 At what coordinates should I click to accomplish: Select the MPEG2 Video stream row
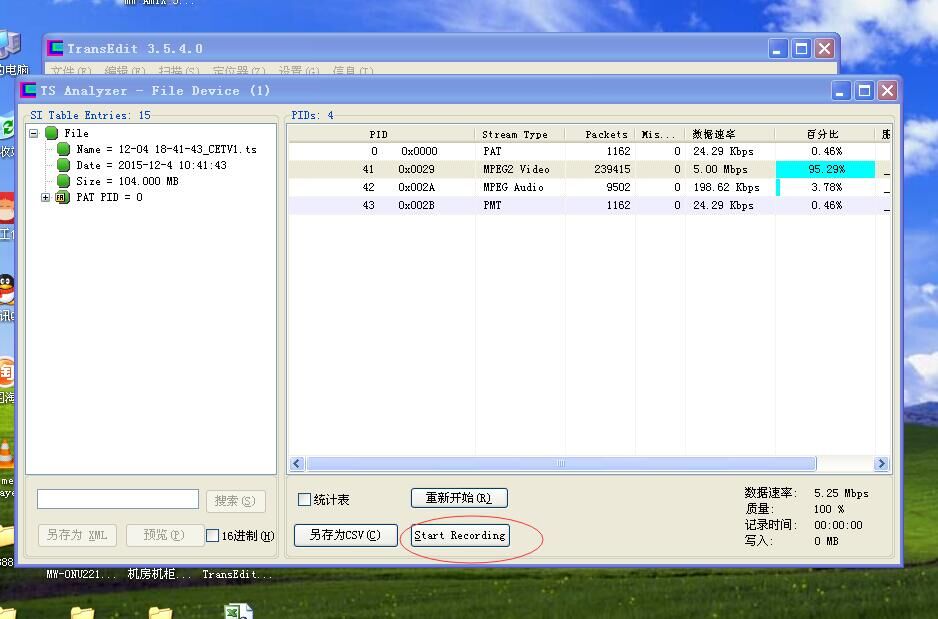point(590,169)
